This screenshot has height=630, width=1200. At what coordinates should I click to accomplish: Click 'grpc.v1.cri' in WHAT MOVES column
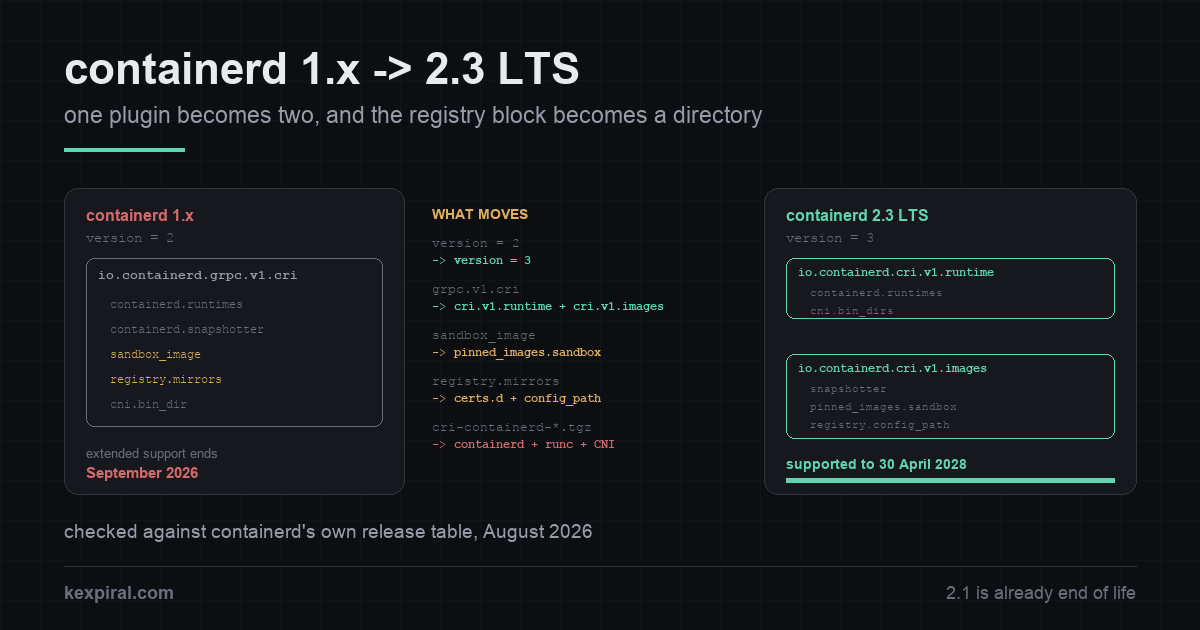point(475,289)
